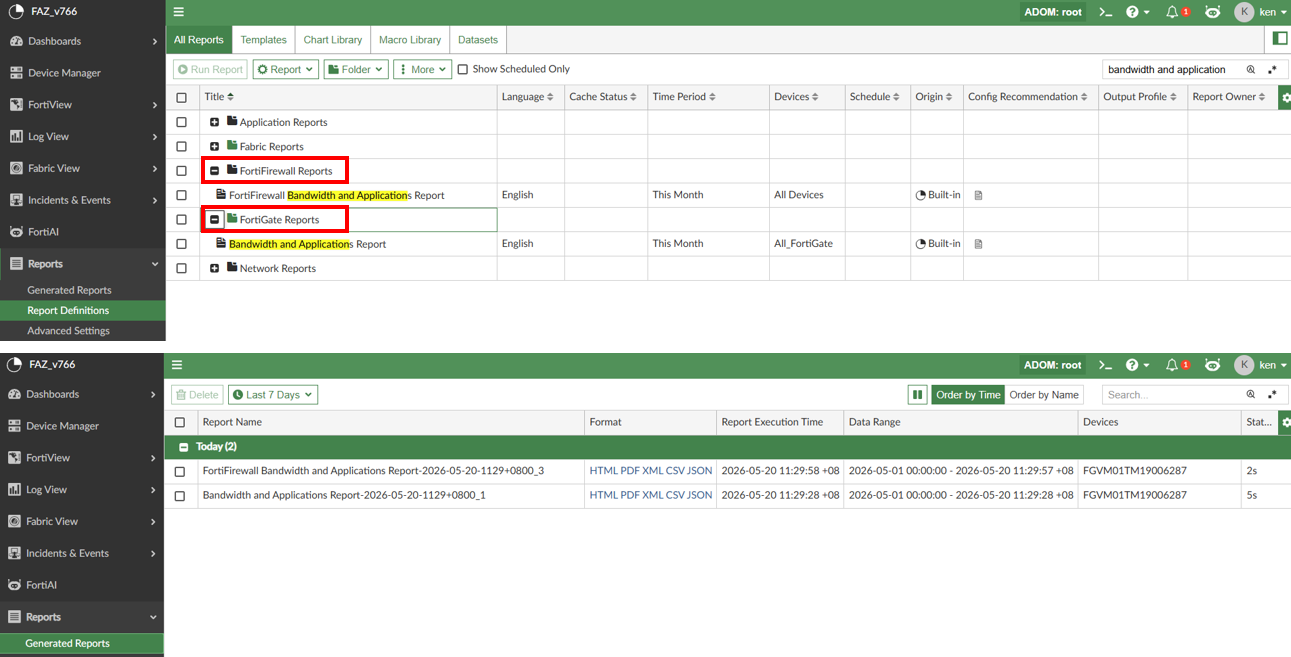Open the ken user menu in bottom window
Image resolution: width=1291 pixels, height=657 pixels.
(x=1261, y=365)
